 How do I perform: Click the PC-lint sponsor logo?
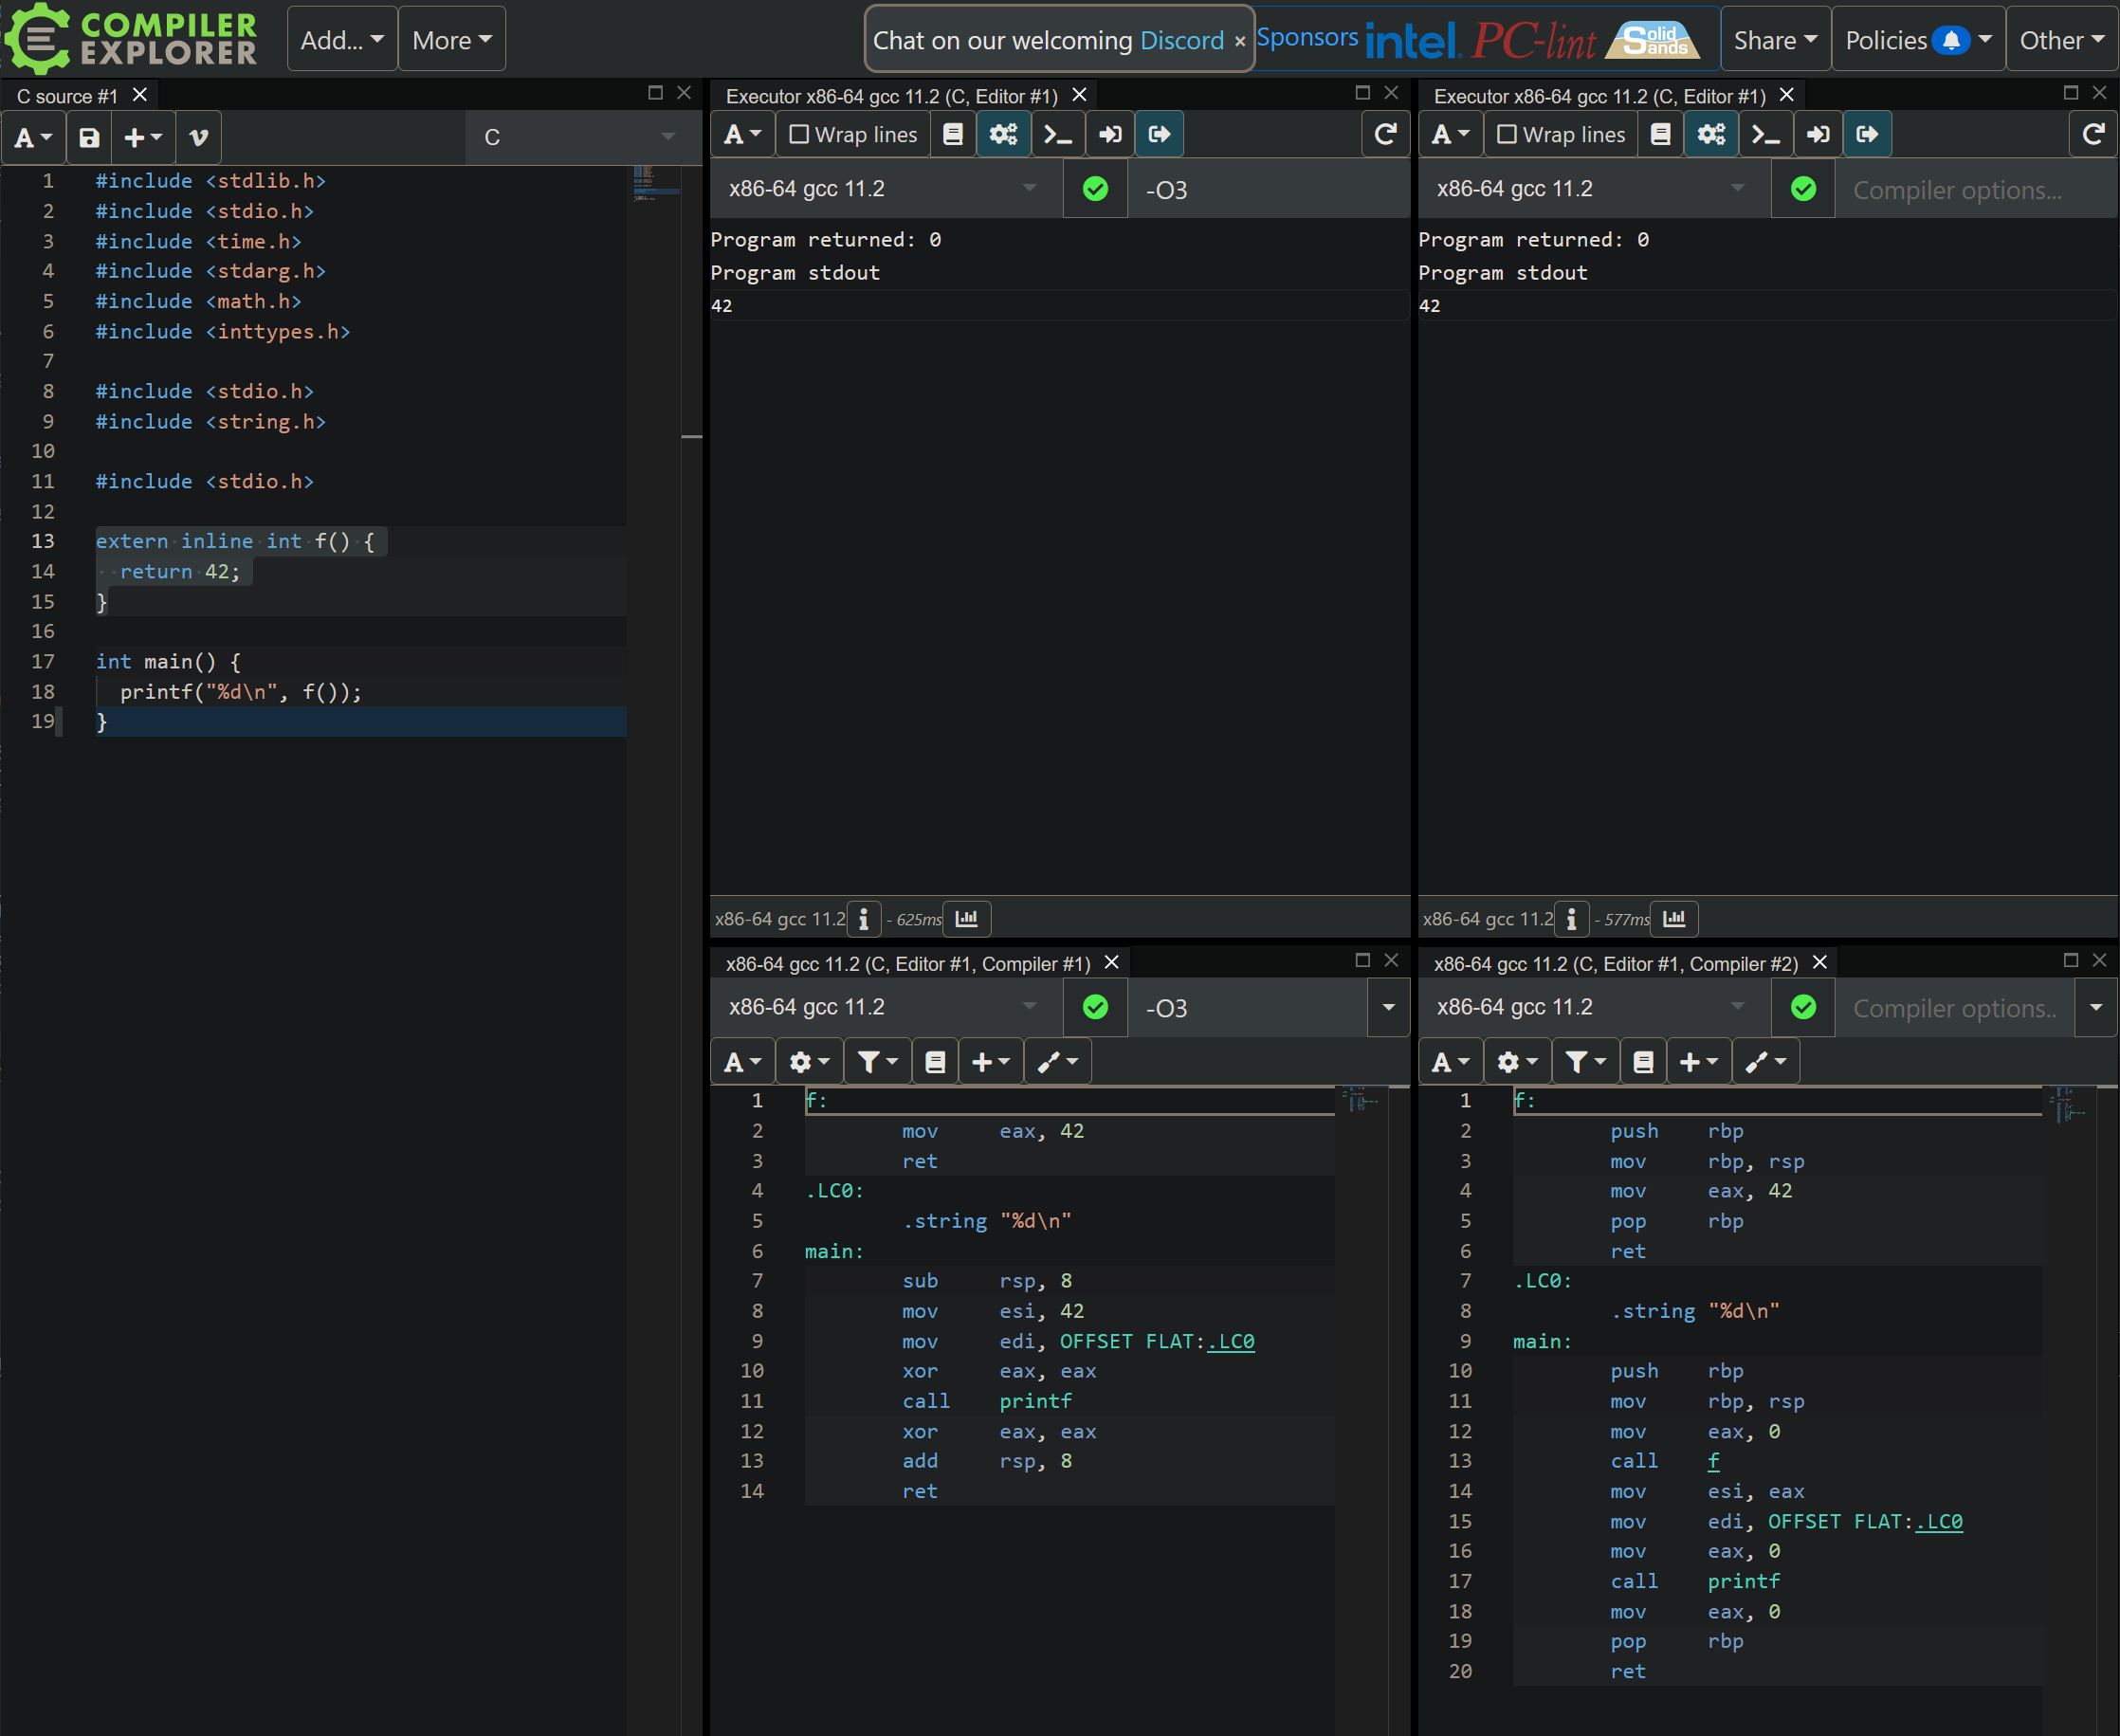(1533, 41)
